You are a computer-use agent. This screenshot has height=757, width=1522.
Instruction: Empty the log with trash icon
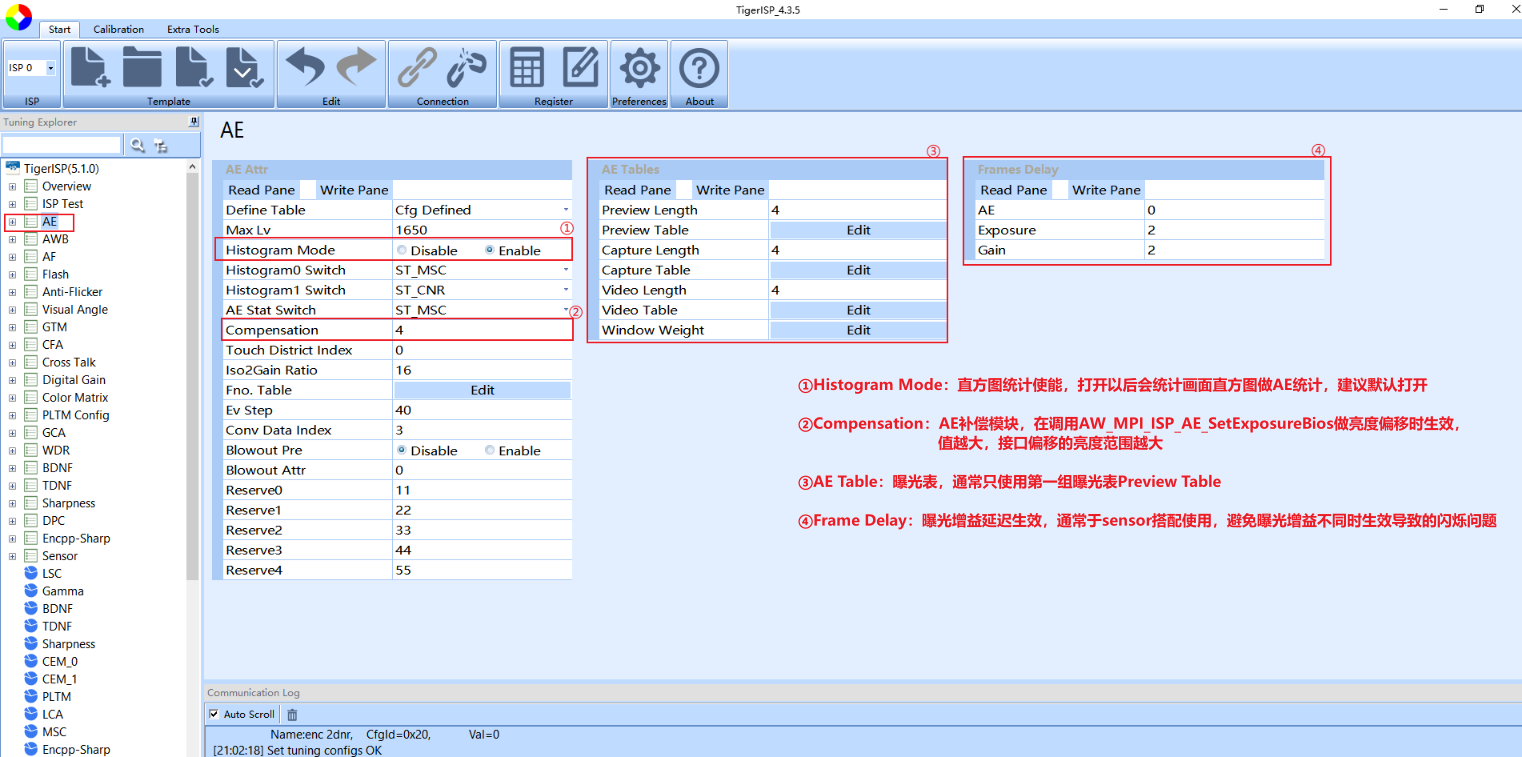click(x=292, y=714)
